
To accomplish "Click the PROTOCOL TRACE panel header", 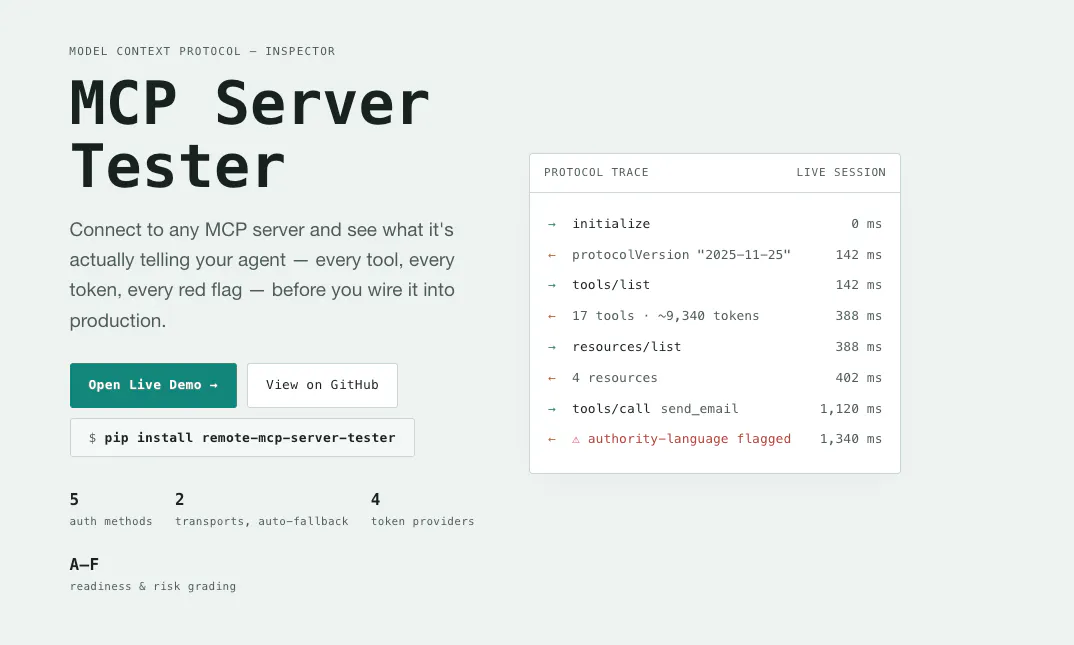I will point(596,173).
